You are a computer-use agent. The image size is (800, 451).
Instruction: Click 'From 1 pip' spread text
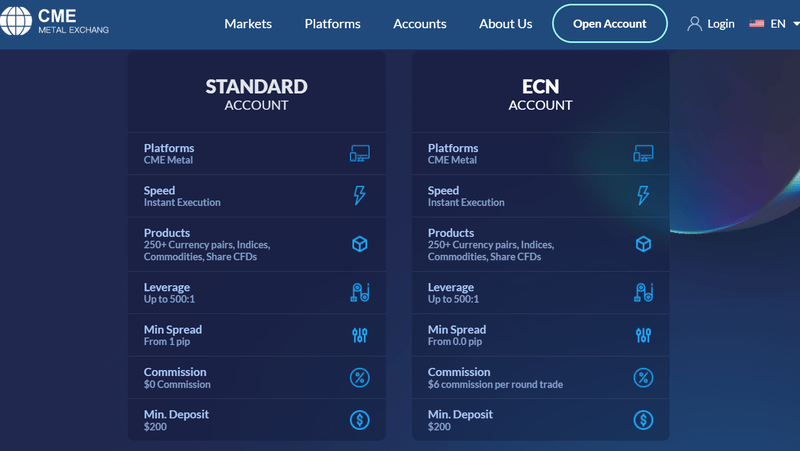click(167, 342)
